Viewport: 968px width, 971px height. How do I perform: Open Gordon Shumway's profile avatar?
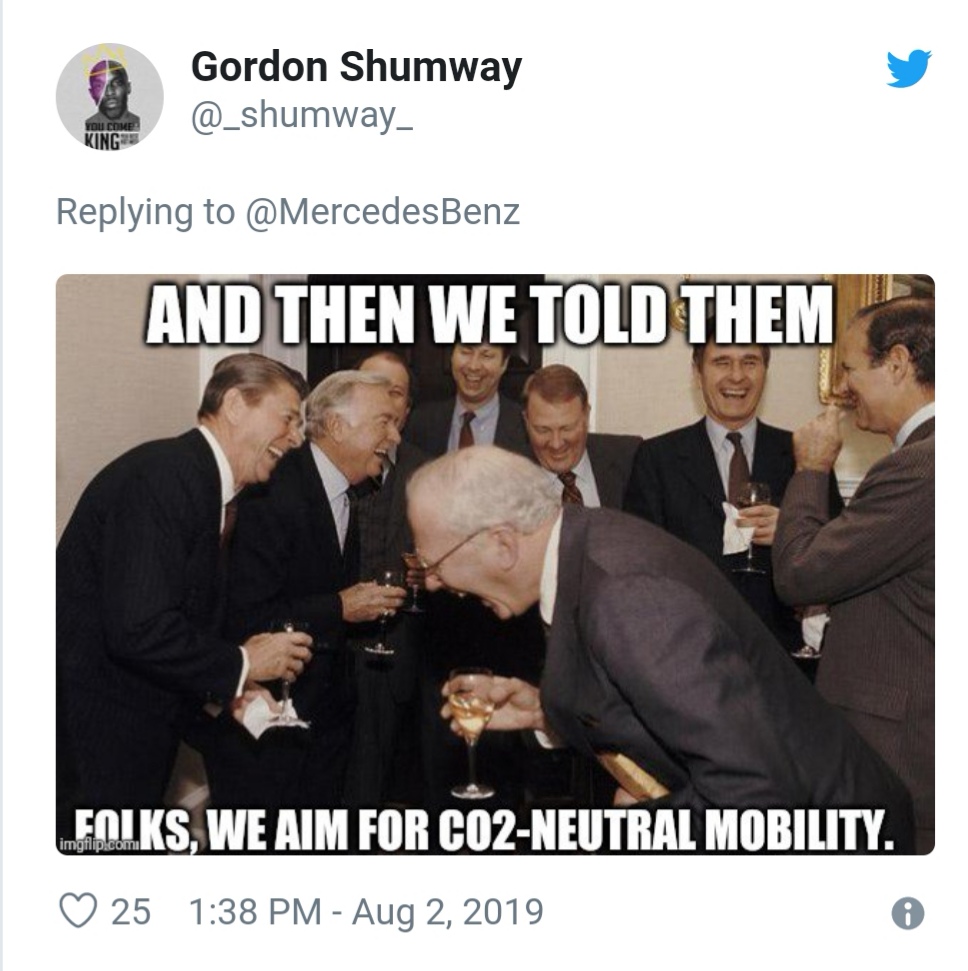(110, 96)
